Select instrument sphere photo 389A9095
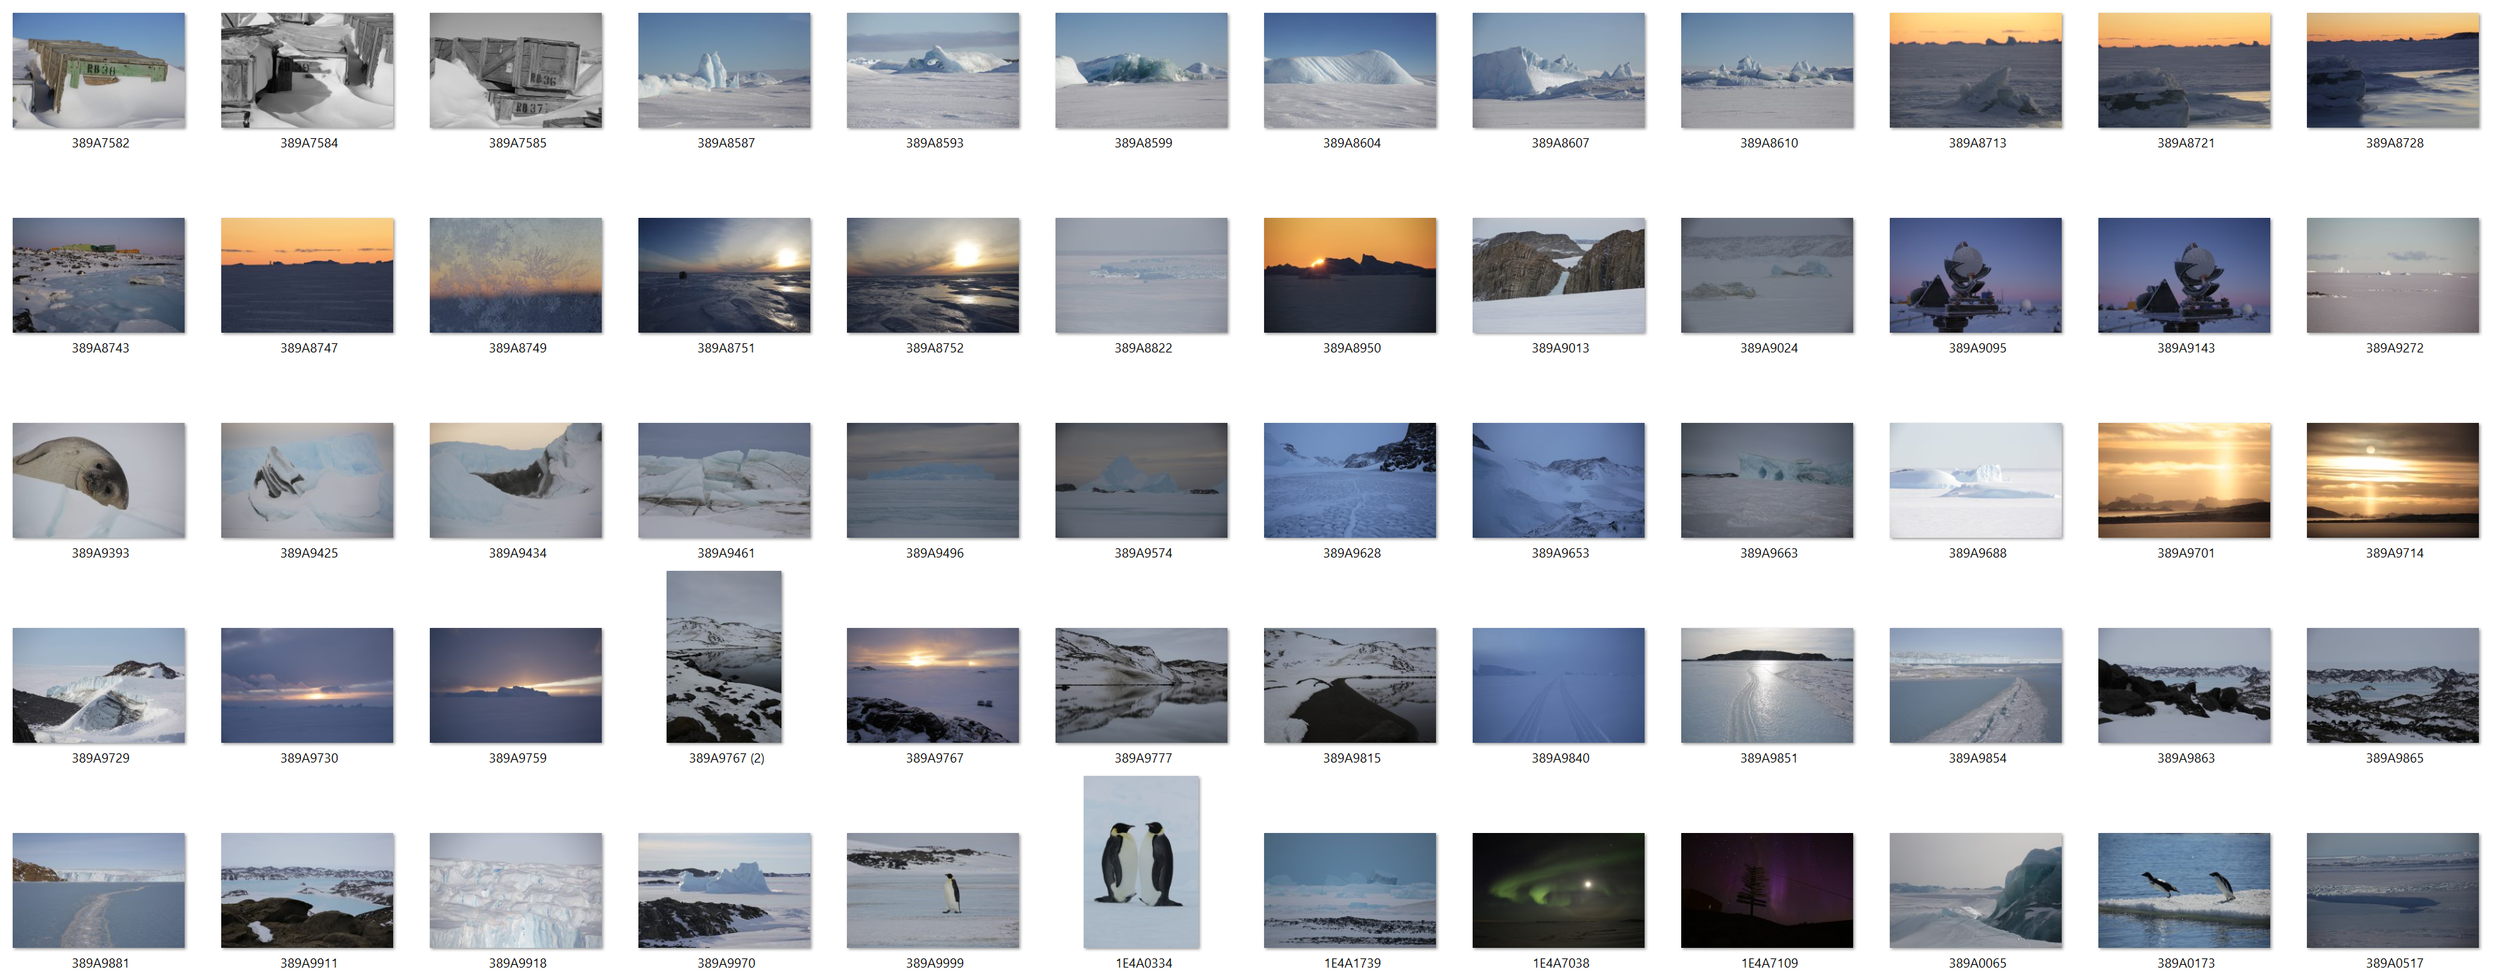This screenshot has width=2500, height=979. click(x=1976, y=275)
